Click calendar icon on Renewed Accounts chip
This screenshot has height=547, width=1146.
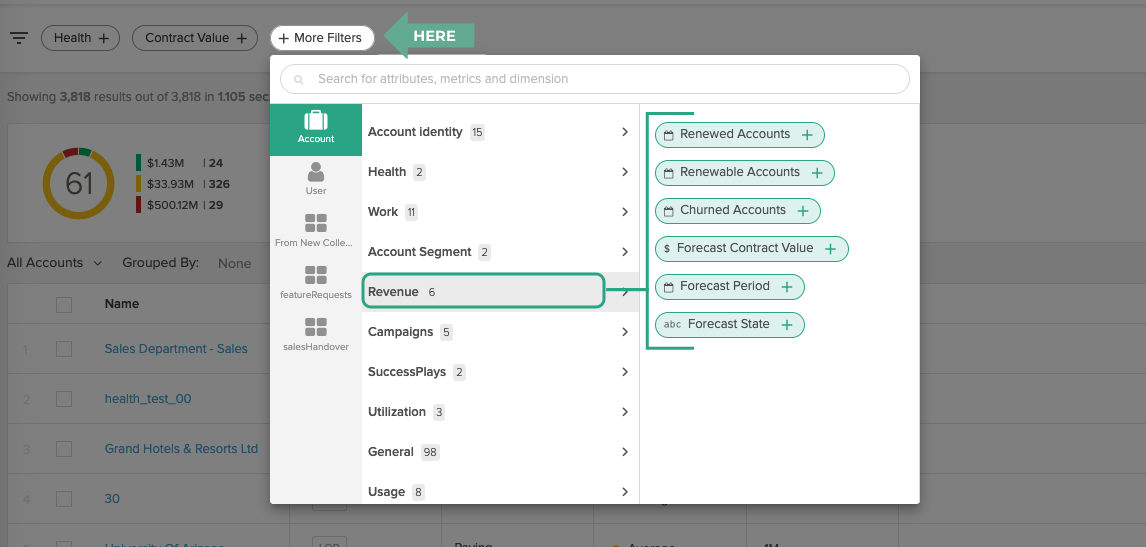click(x=668, y=135)
